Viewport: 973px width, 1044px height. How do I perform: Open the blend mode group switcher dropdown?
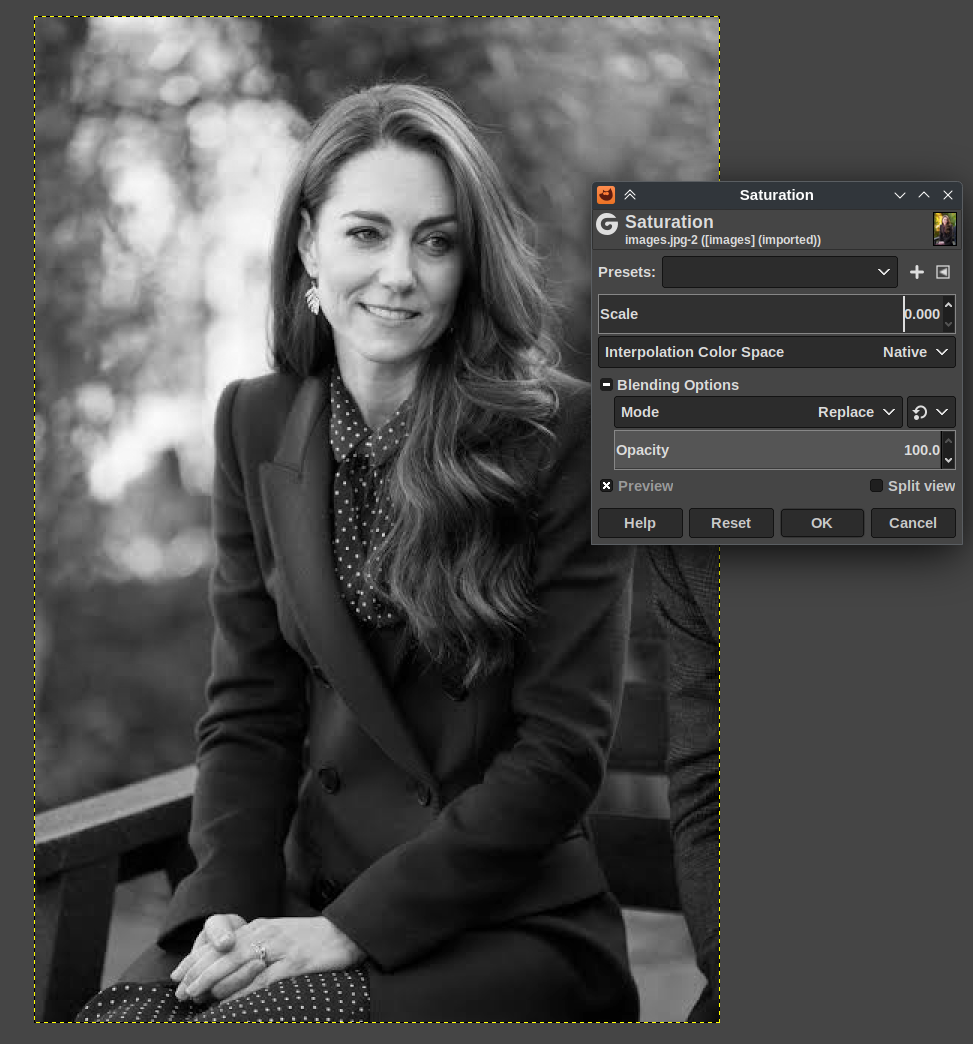930,412
